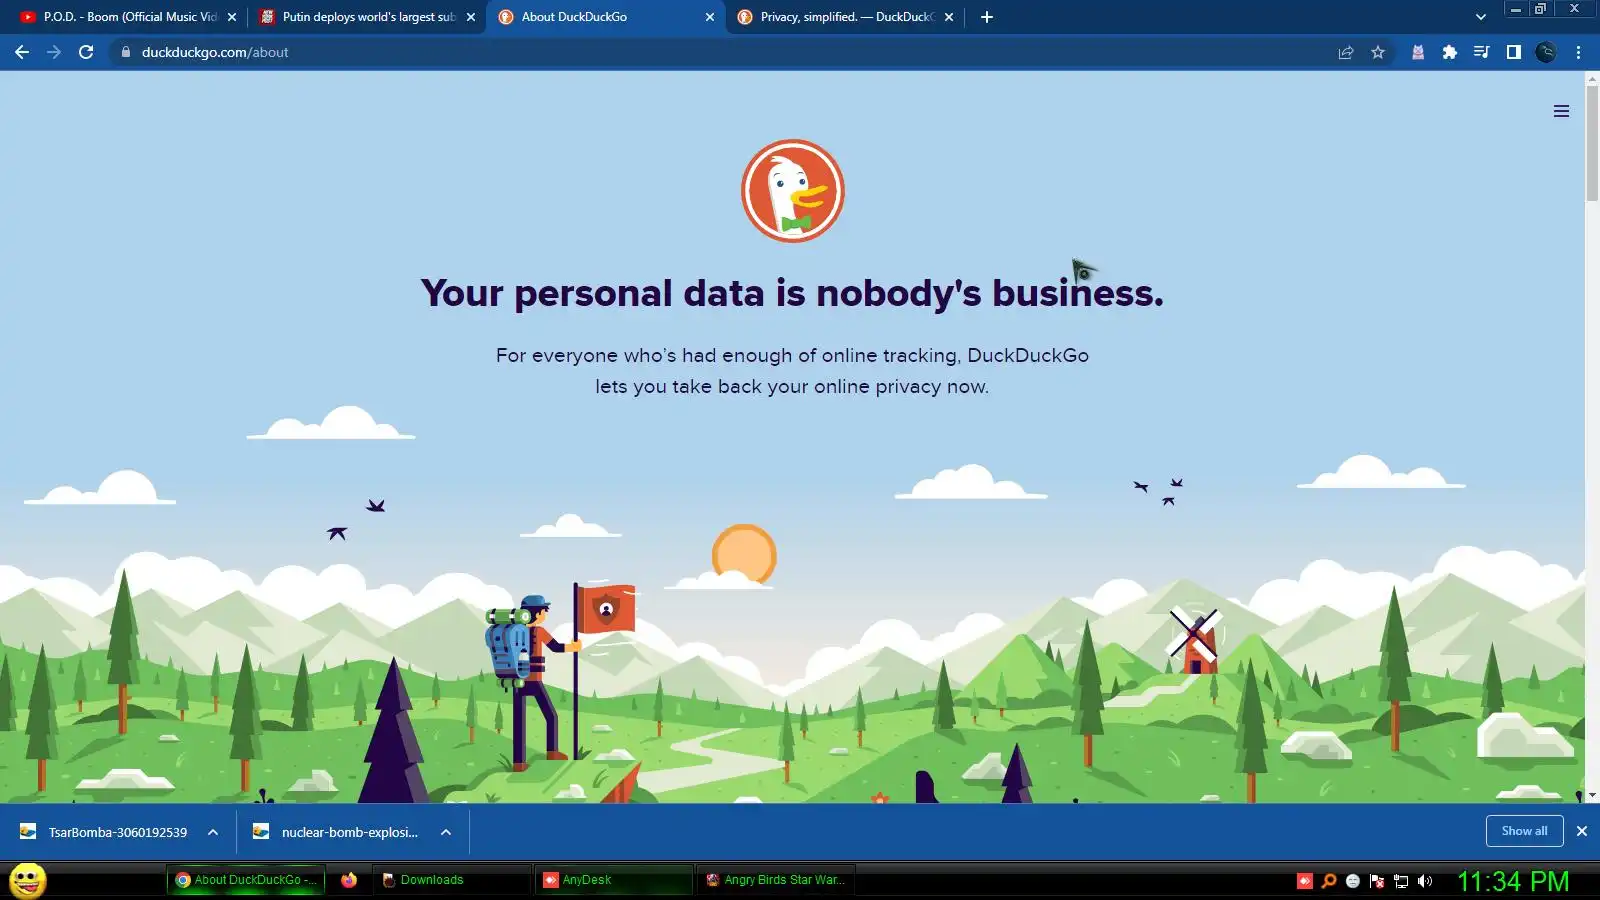Click the moon face tray icon
This screenshot has width=1600, height=900.
click(x=1353, y=881)
